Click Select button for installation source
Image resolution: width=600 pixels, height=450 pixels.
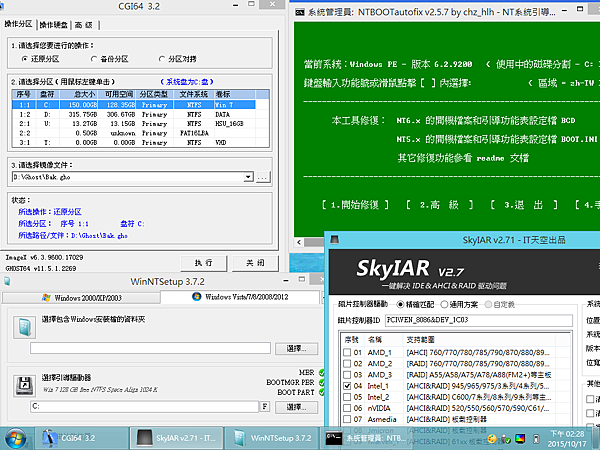tap(297, 348)
